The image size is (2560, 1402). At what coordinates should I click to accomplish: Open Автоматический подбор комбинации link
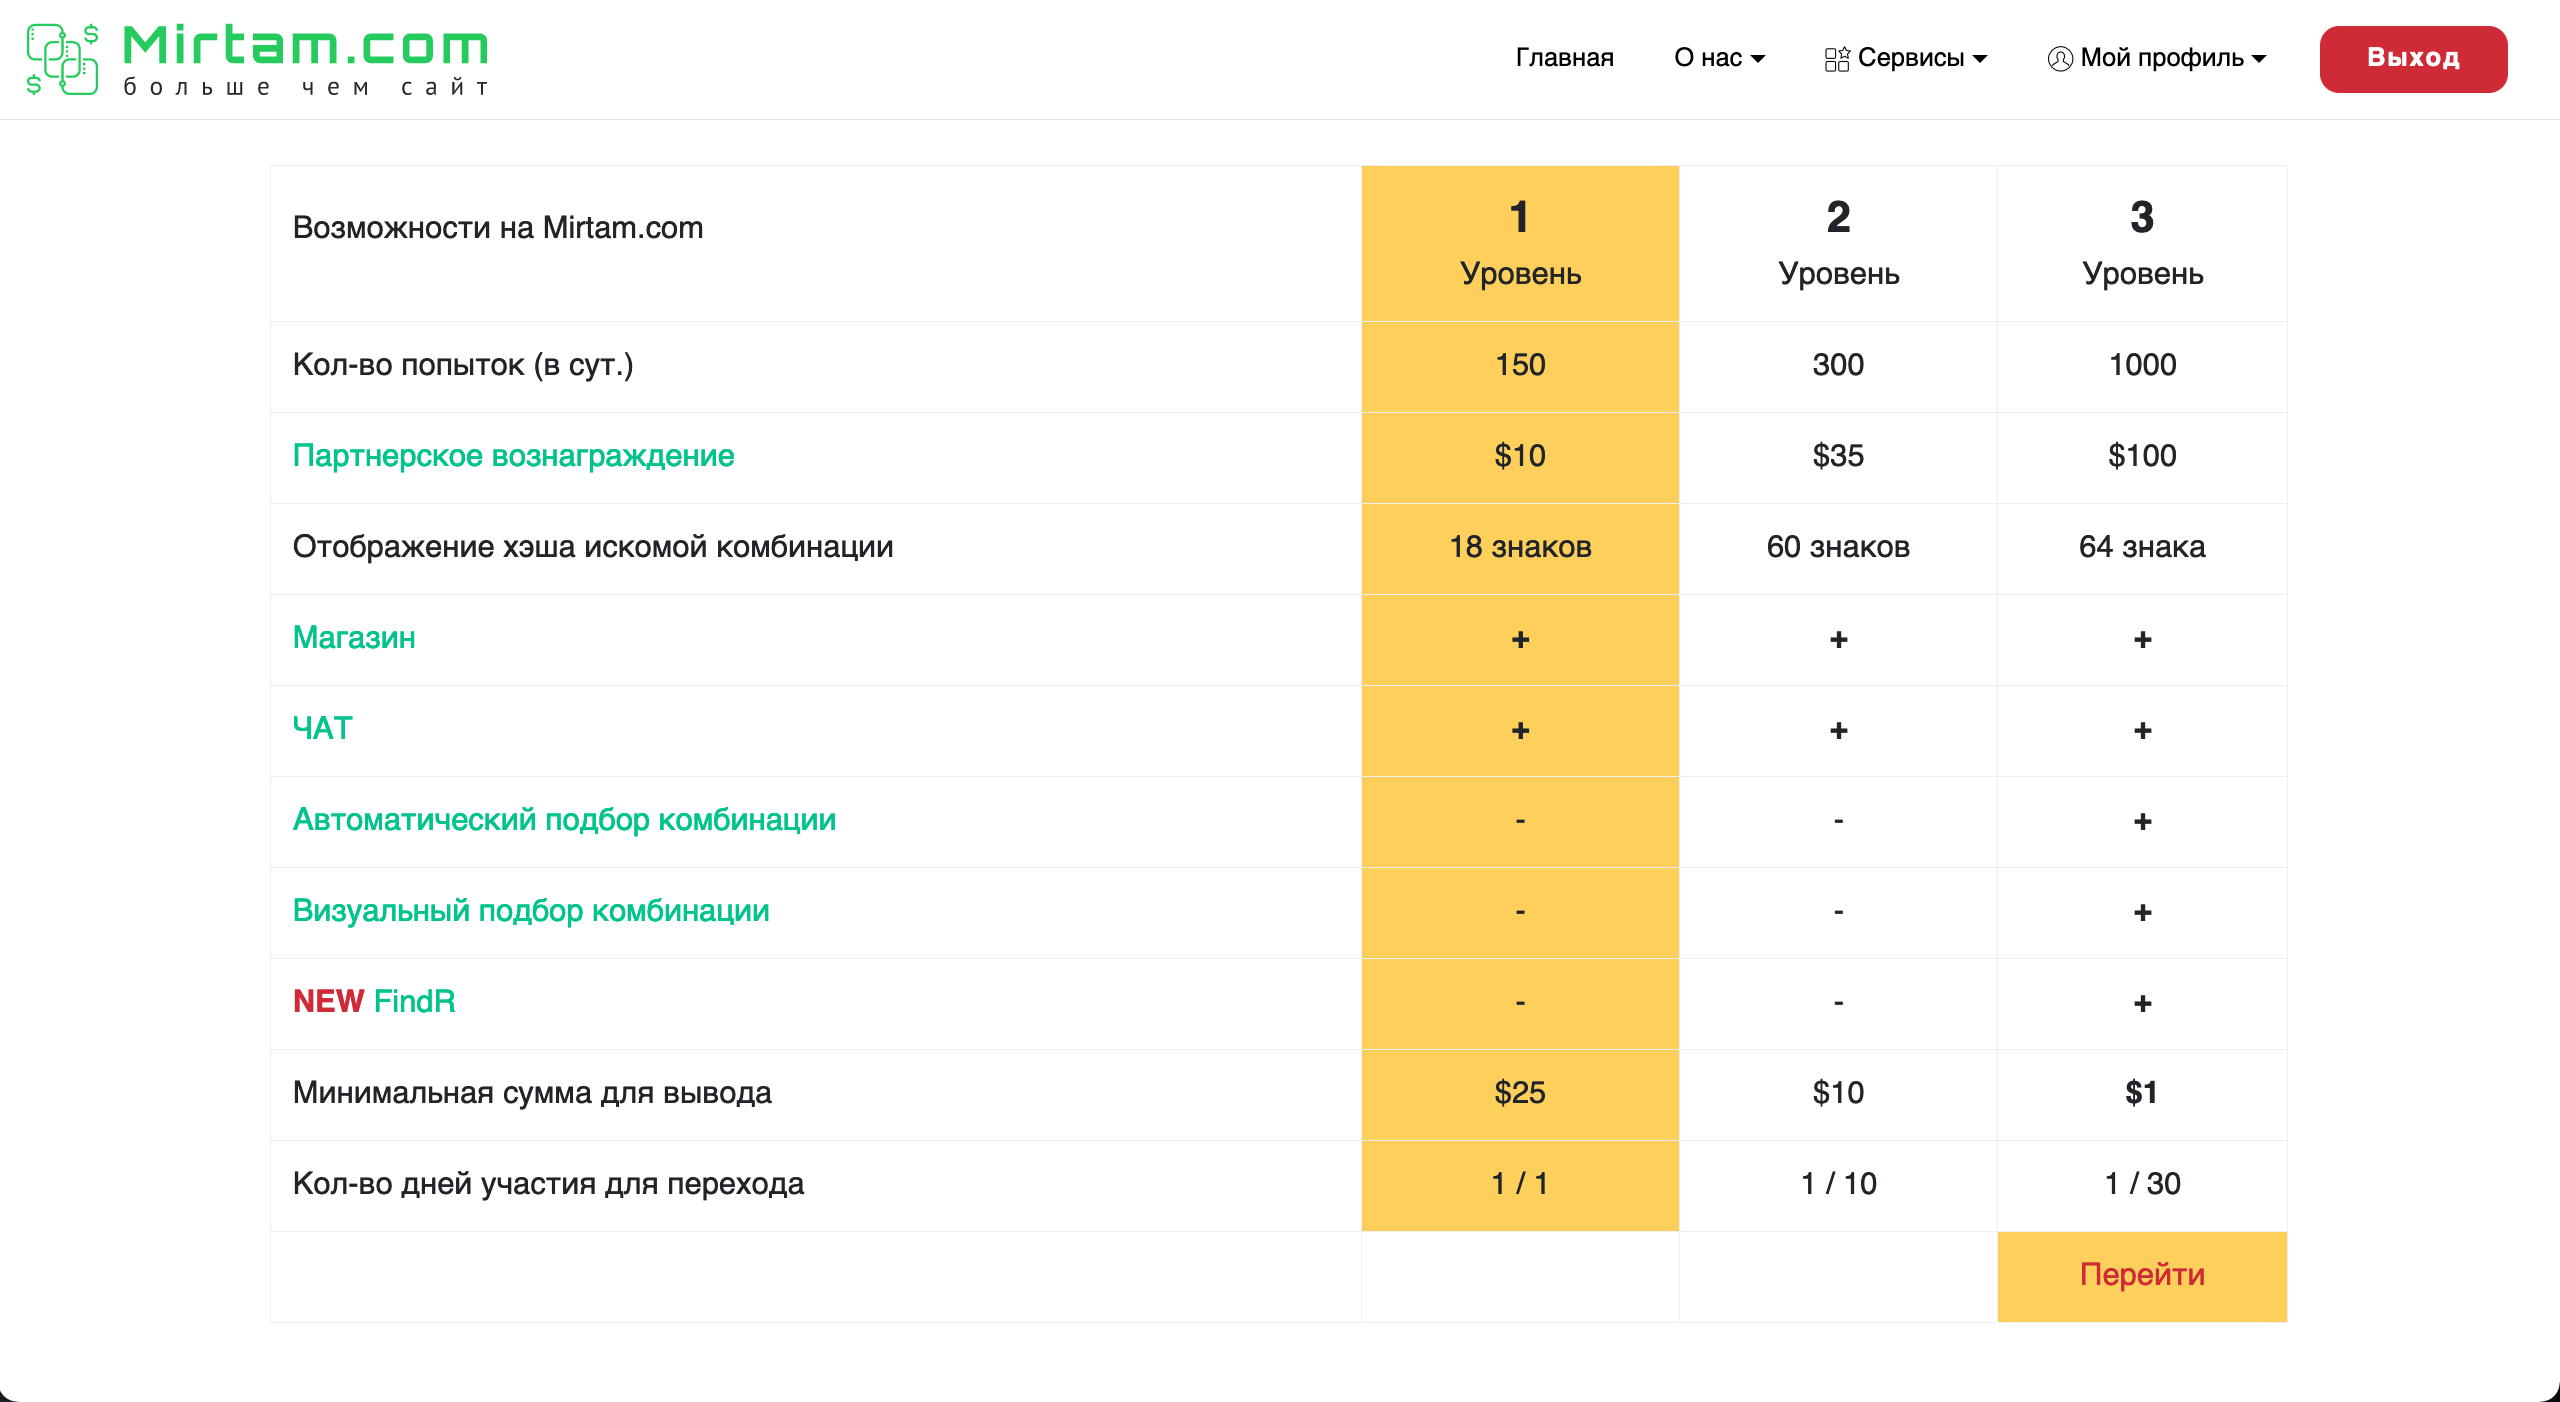click(x=564, y=820)
